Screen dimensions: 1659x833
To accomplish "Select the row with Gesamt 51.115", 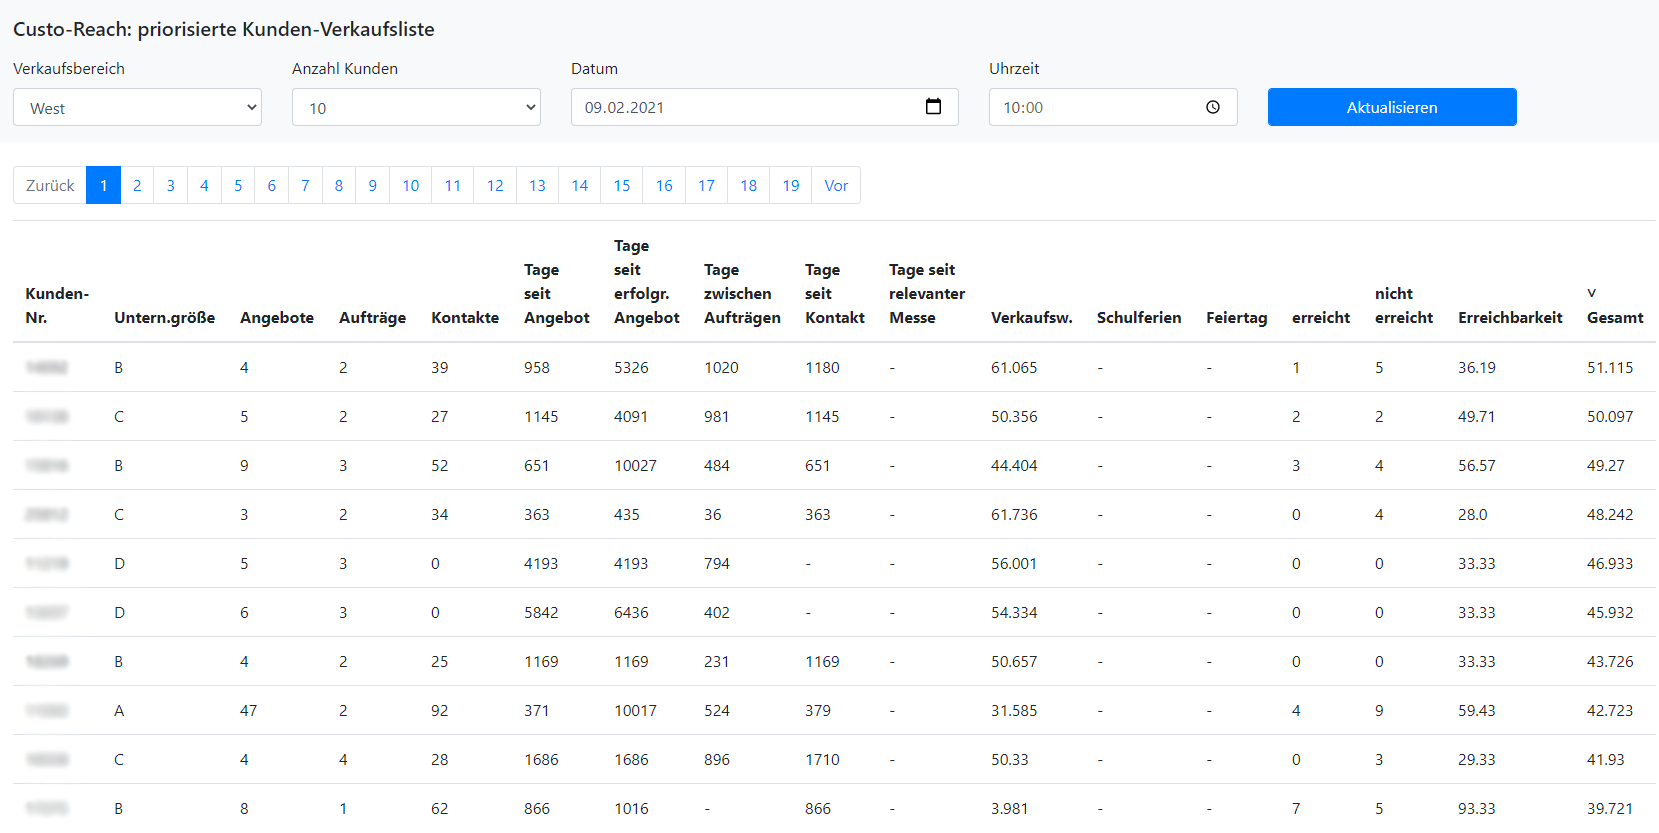I will (834, 367).
